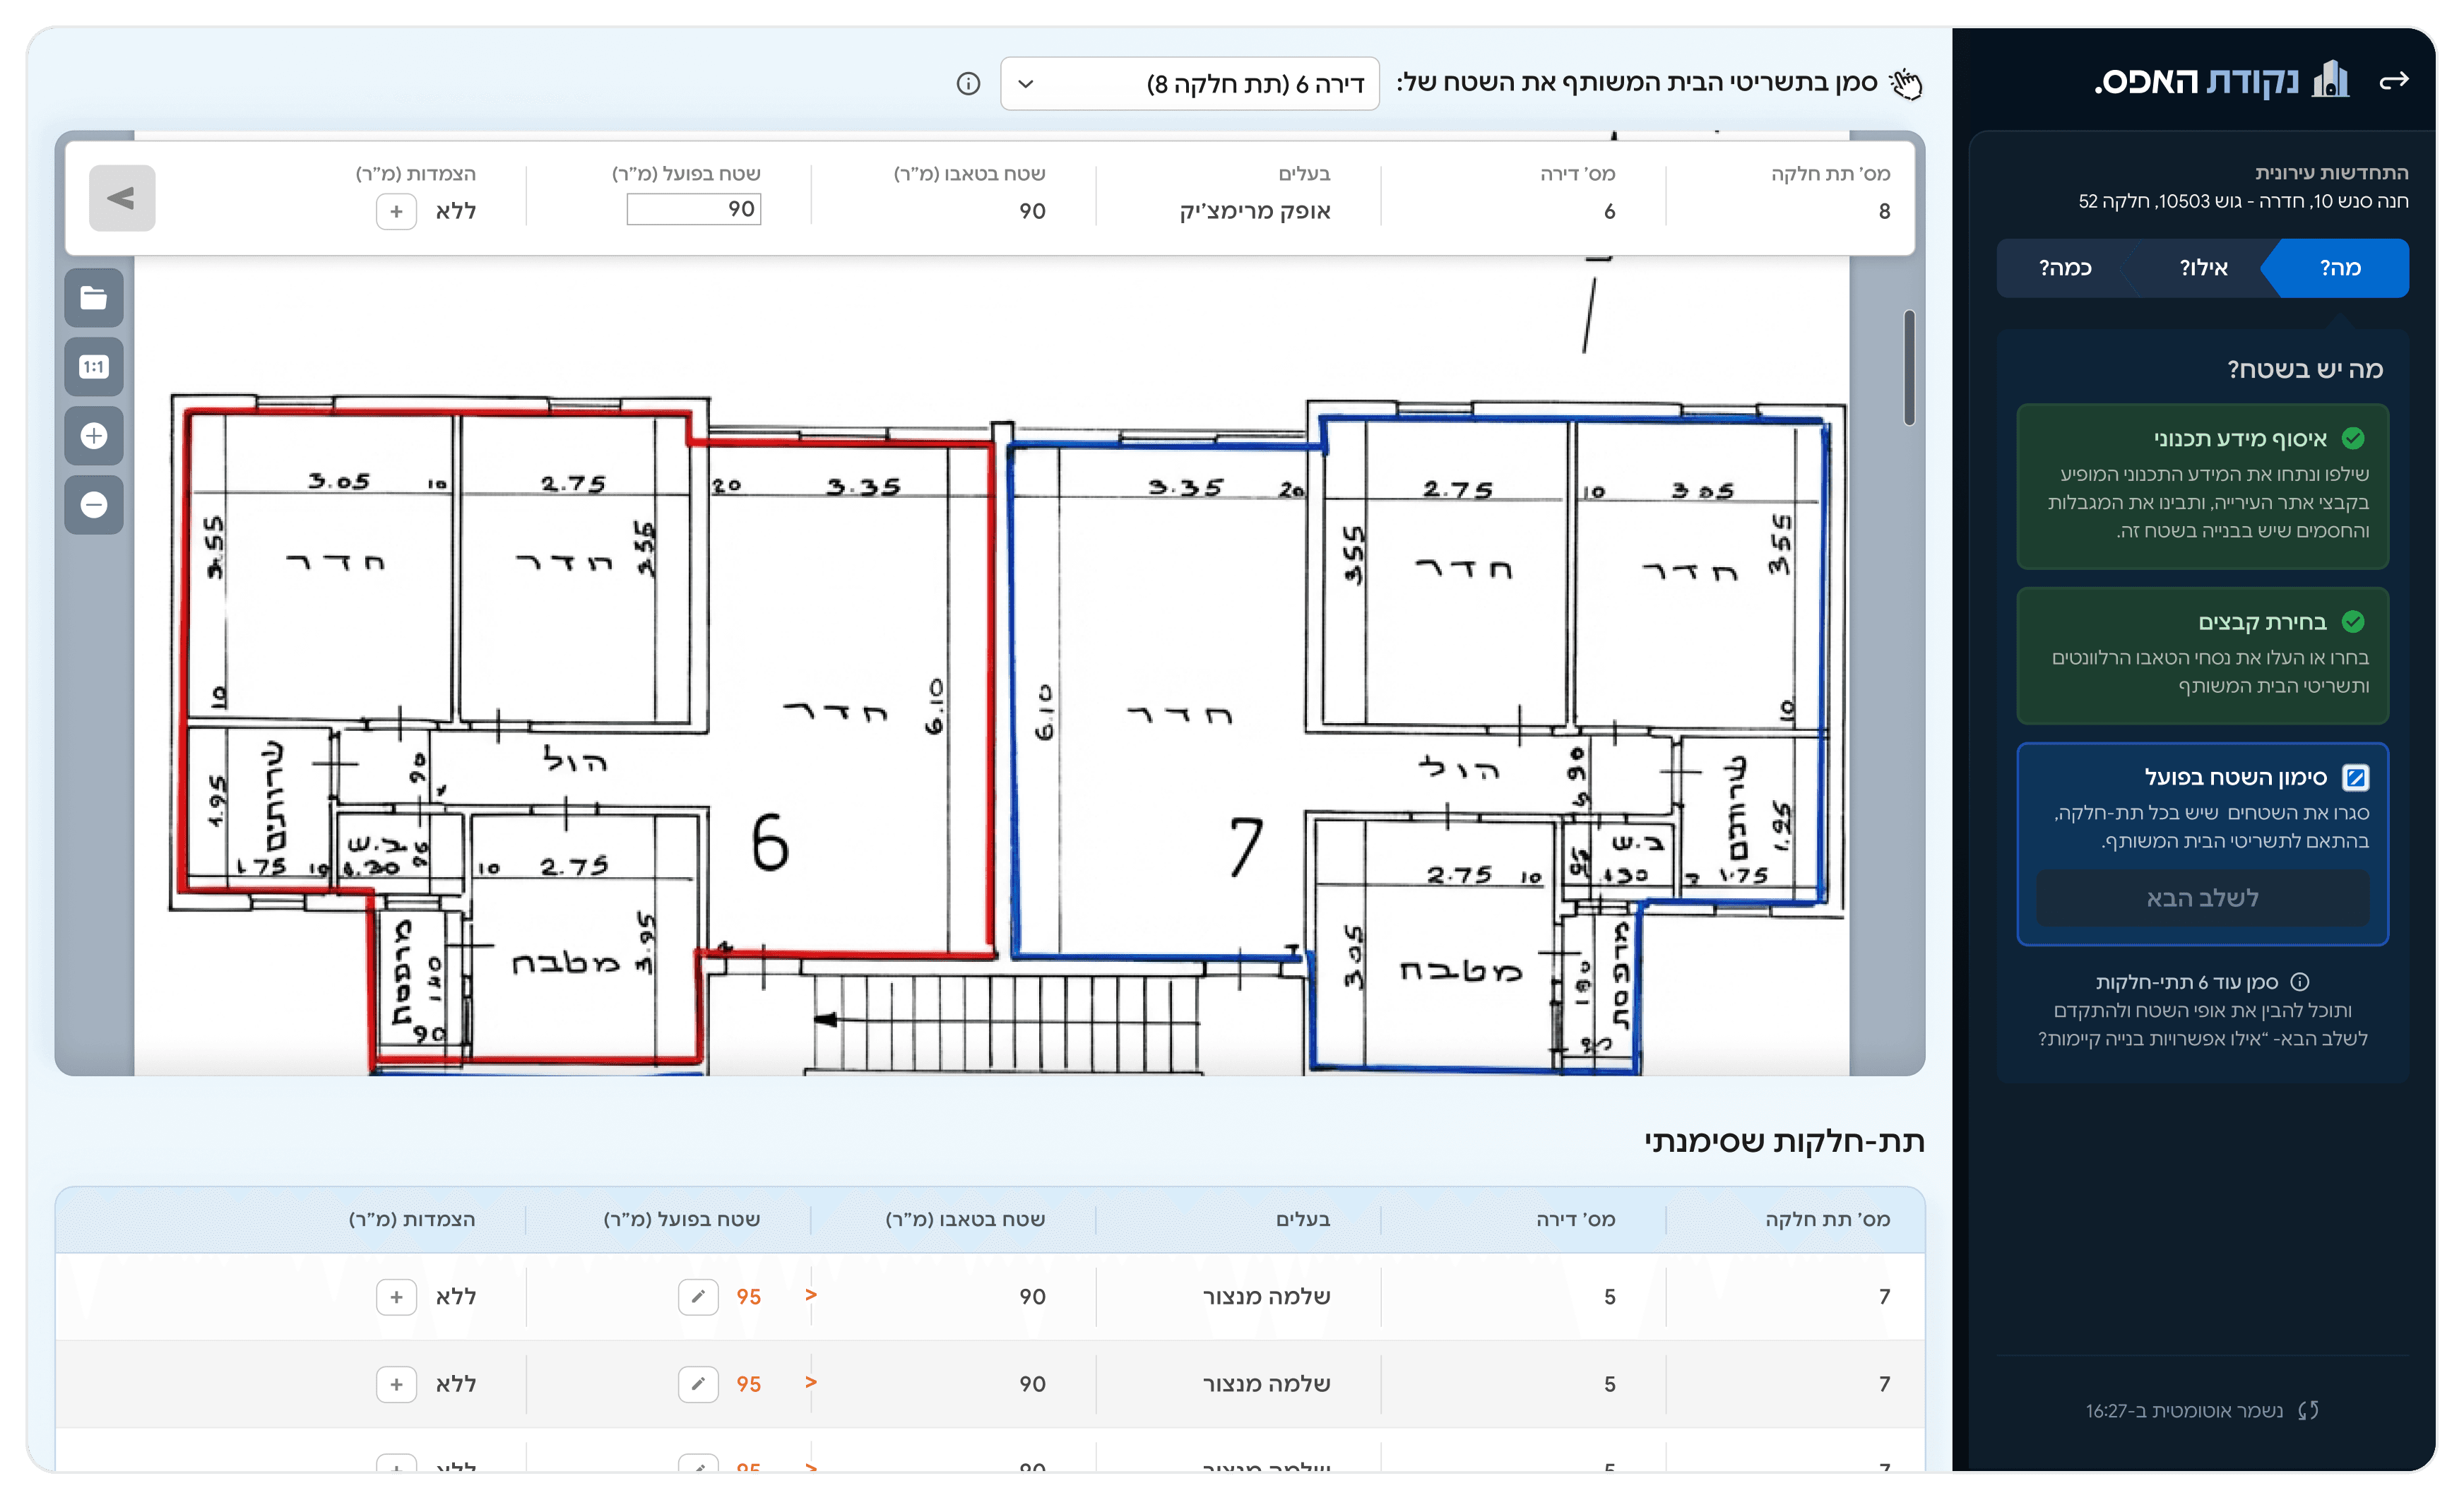Toggle the 'בחירת קבצים' green checkmark
The image size is (2464, 1500).
tap(2353, 622)
